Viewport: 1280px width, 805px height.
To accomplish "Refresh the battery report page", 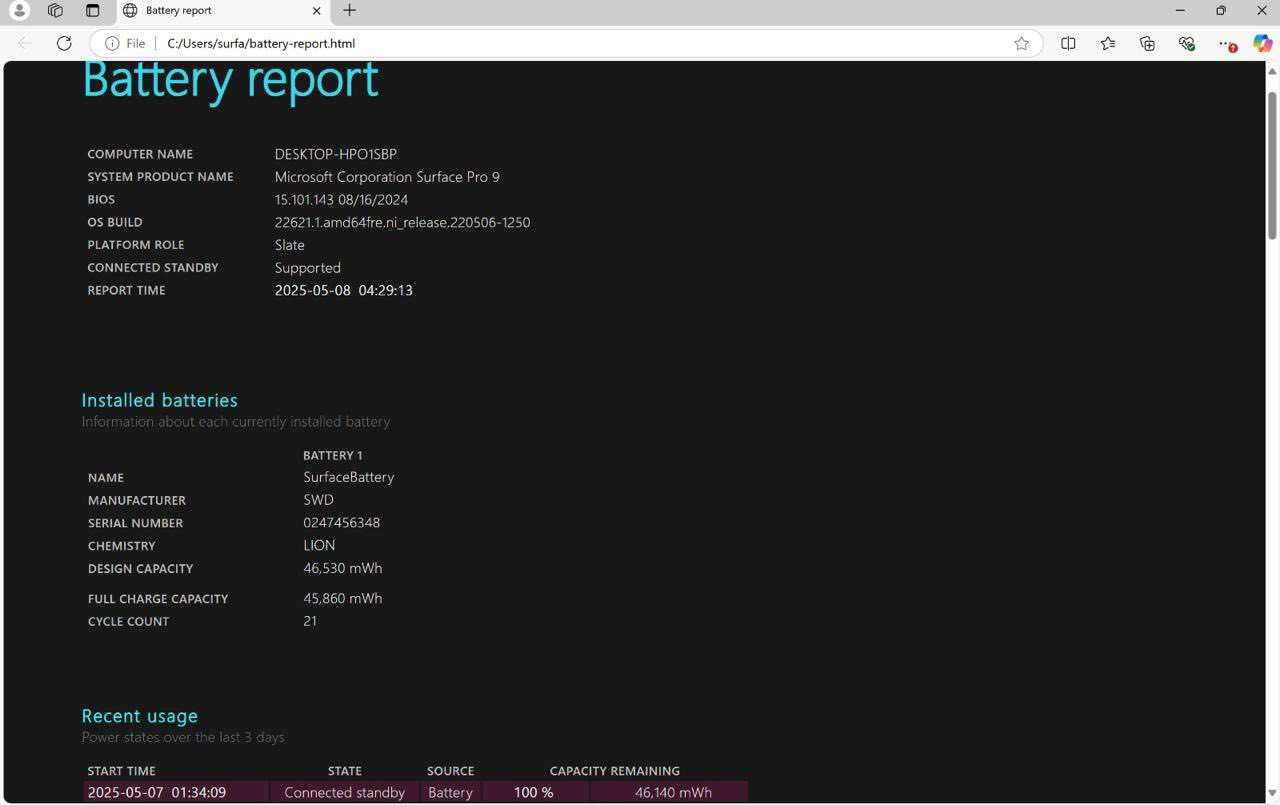I will 64,43.
